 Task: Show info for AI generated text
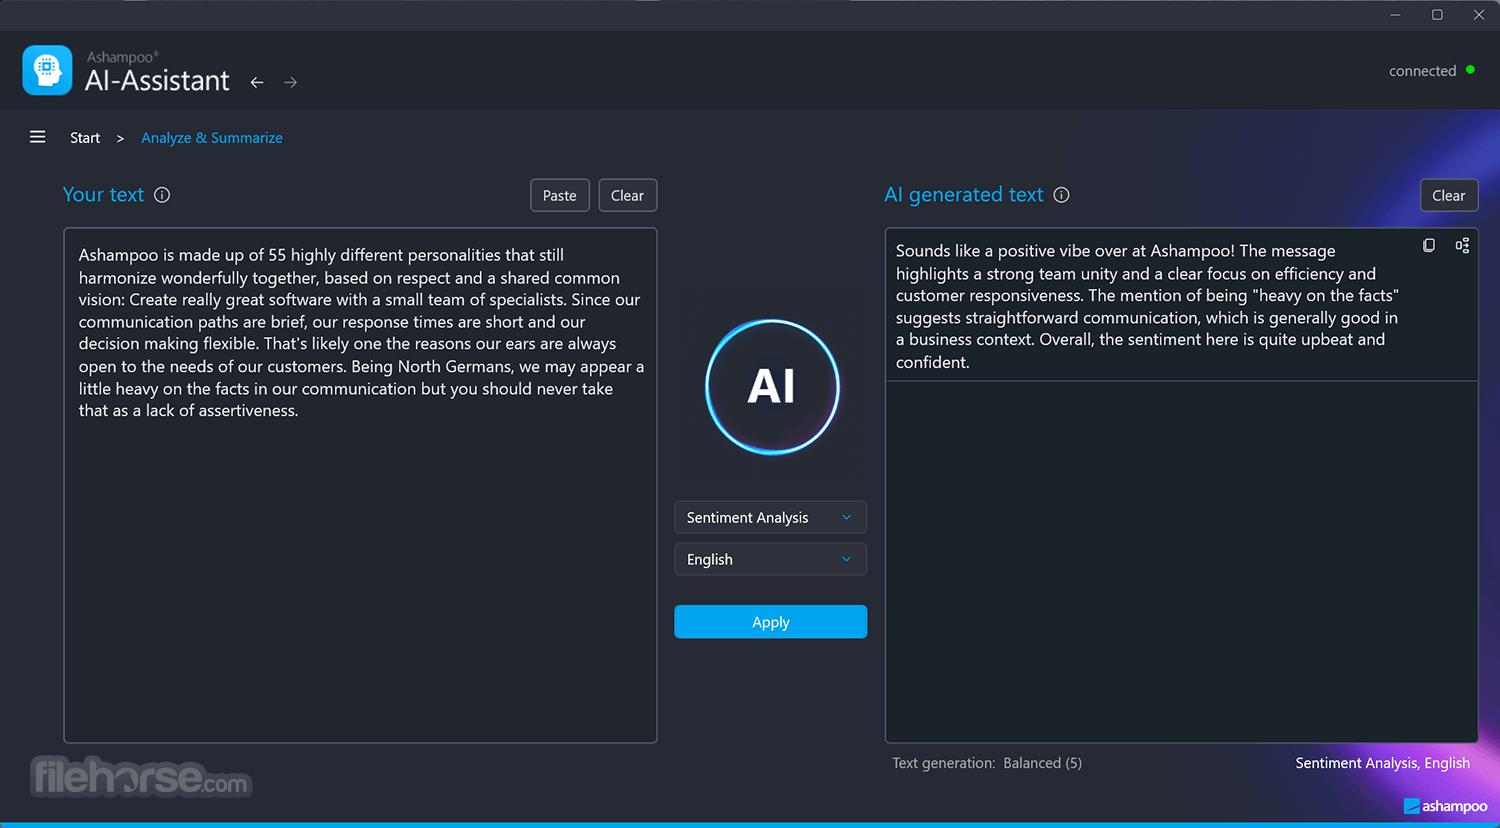pos(1062,195)
